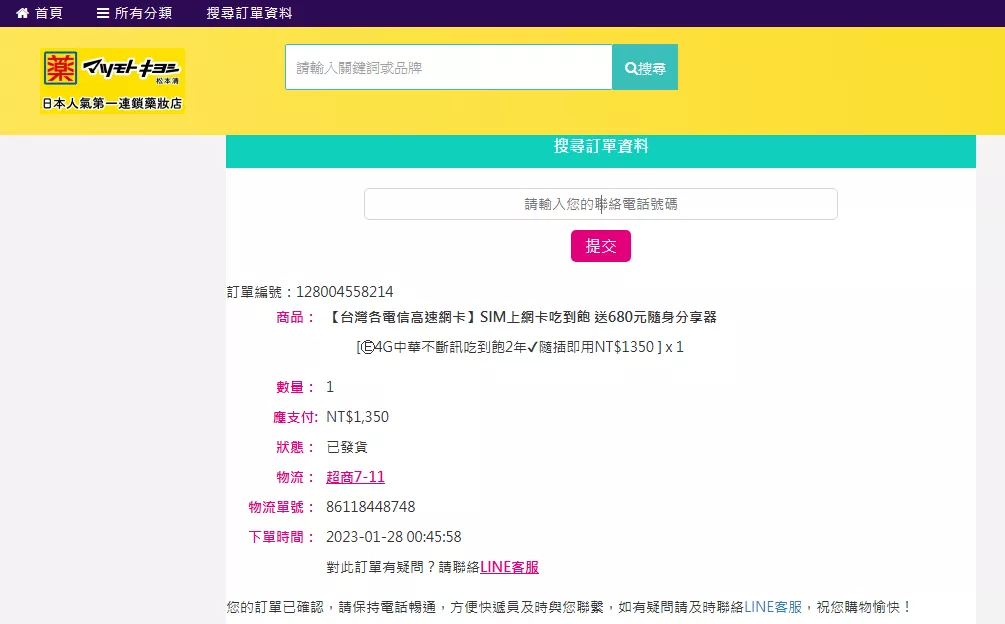The width and height of the screenshot is (1005, 624).
Task: Select the 物流單號 label
Action: (x=281, y=507)
